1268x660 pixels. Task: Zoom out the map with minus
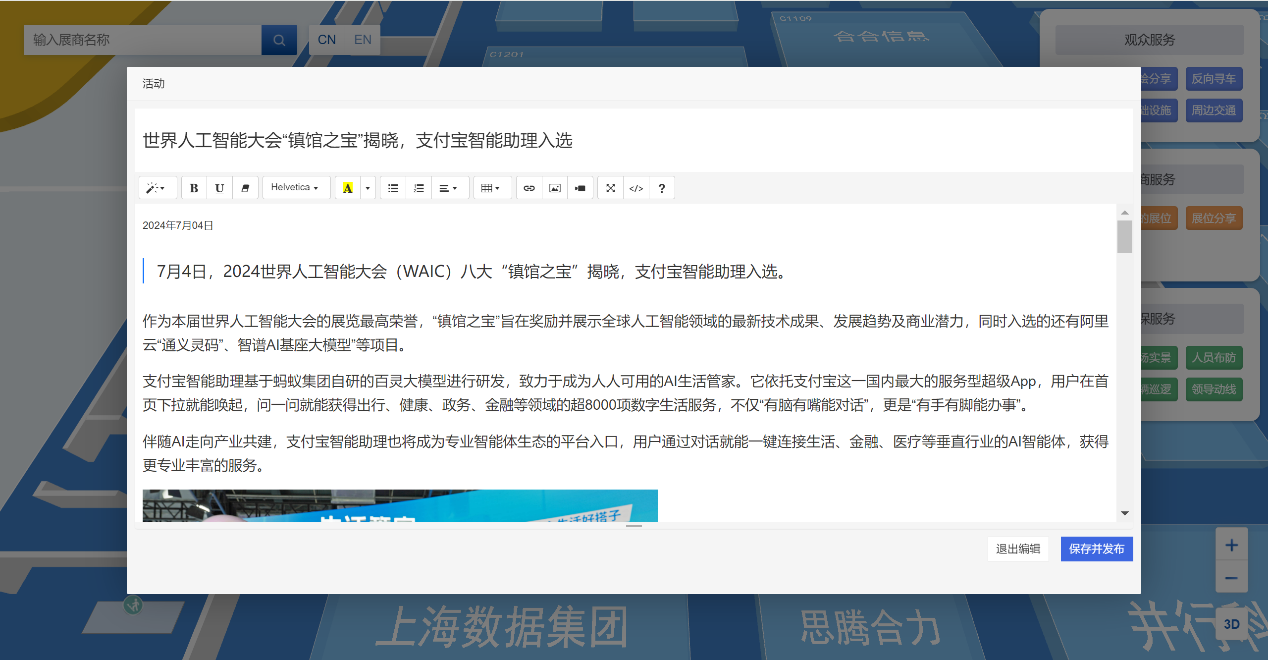click(1231, 577)
